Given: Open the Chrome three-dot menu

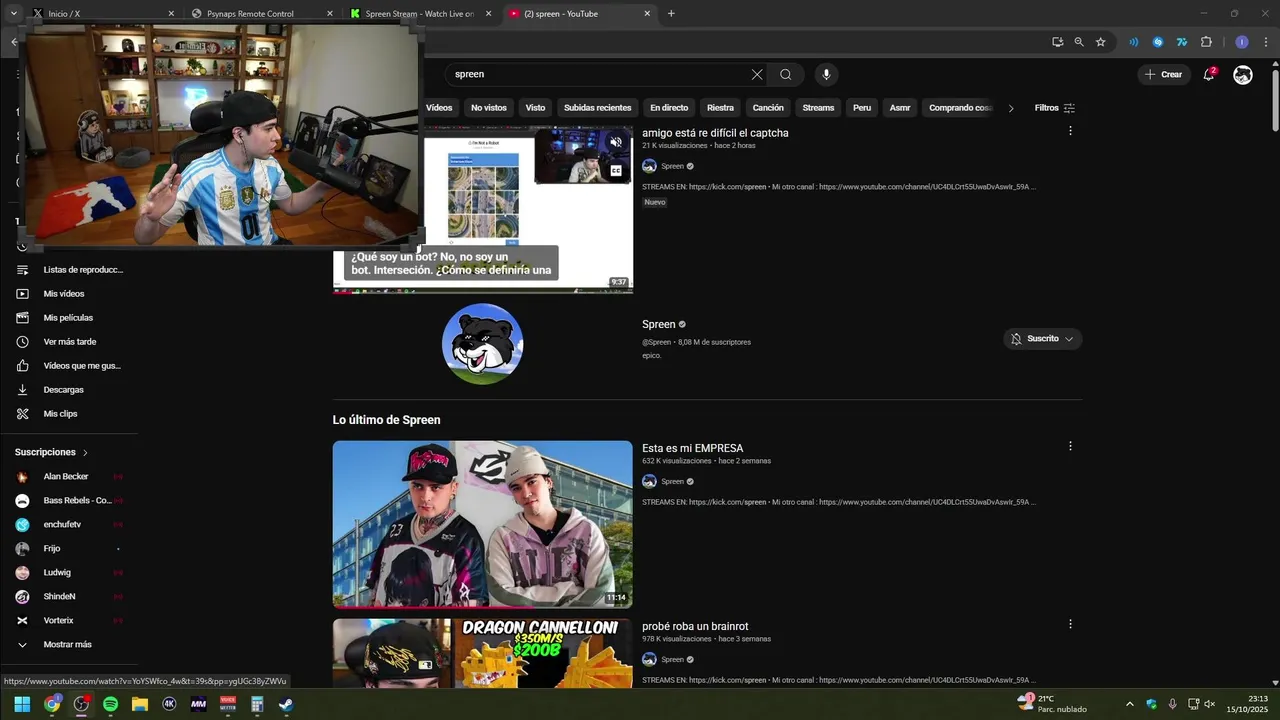Looking at the screenshot, I should point(1264,42).
